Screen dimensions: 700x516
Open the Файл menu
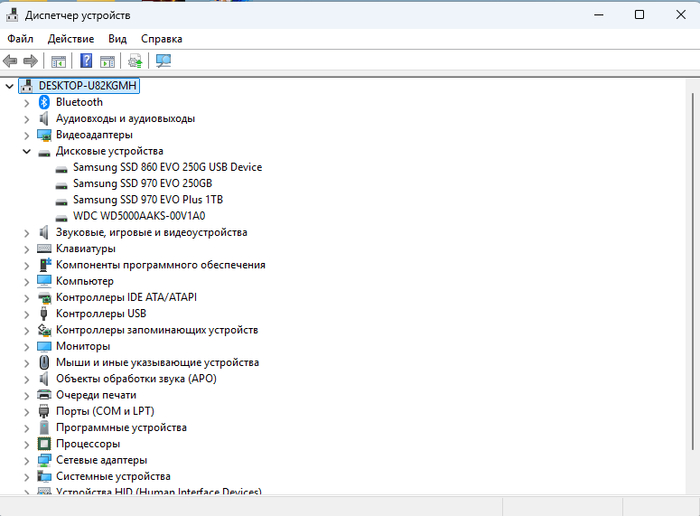[x=20, y=39]
